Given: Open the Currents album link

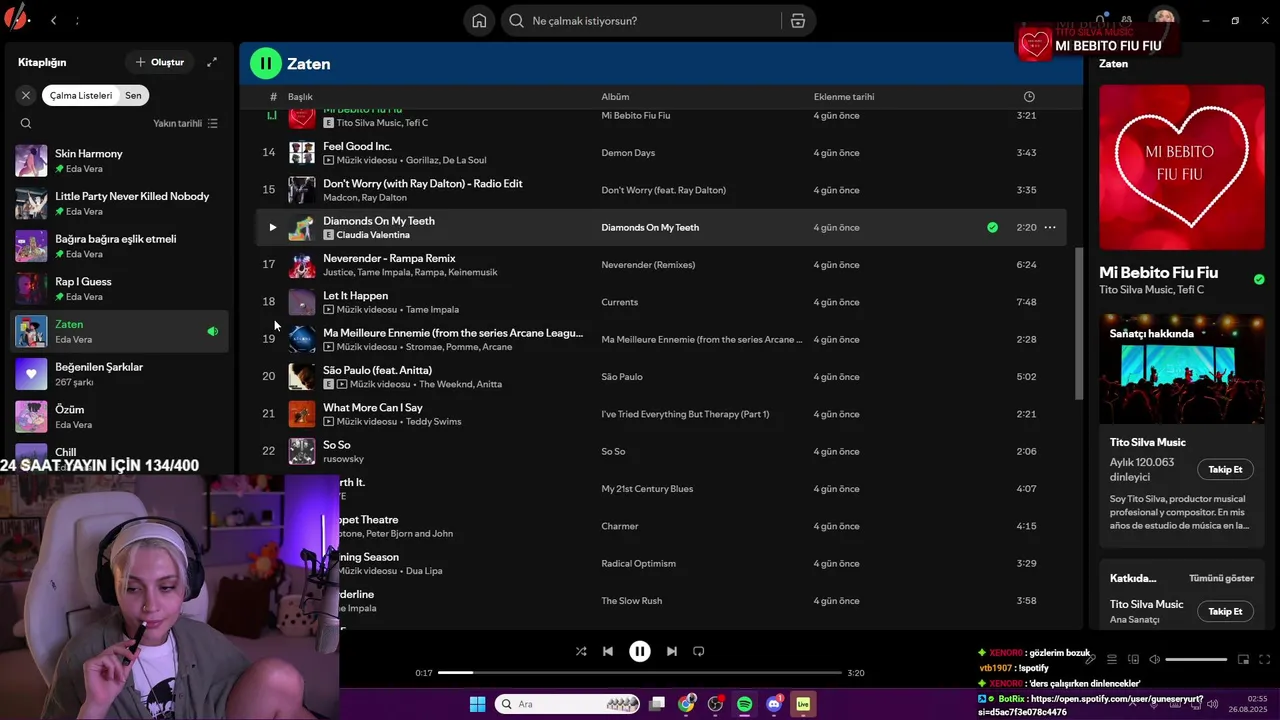Looking at the screenshot, I should (620, 302).
